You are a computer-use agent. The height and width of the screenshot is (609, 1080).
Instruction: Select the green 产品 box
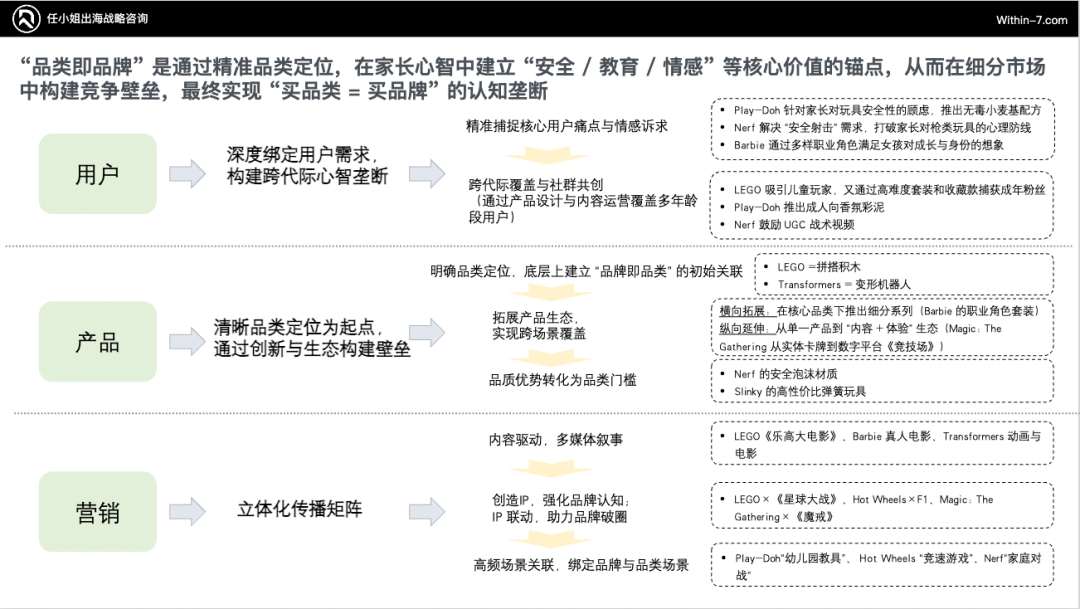97,341
